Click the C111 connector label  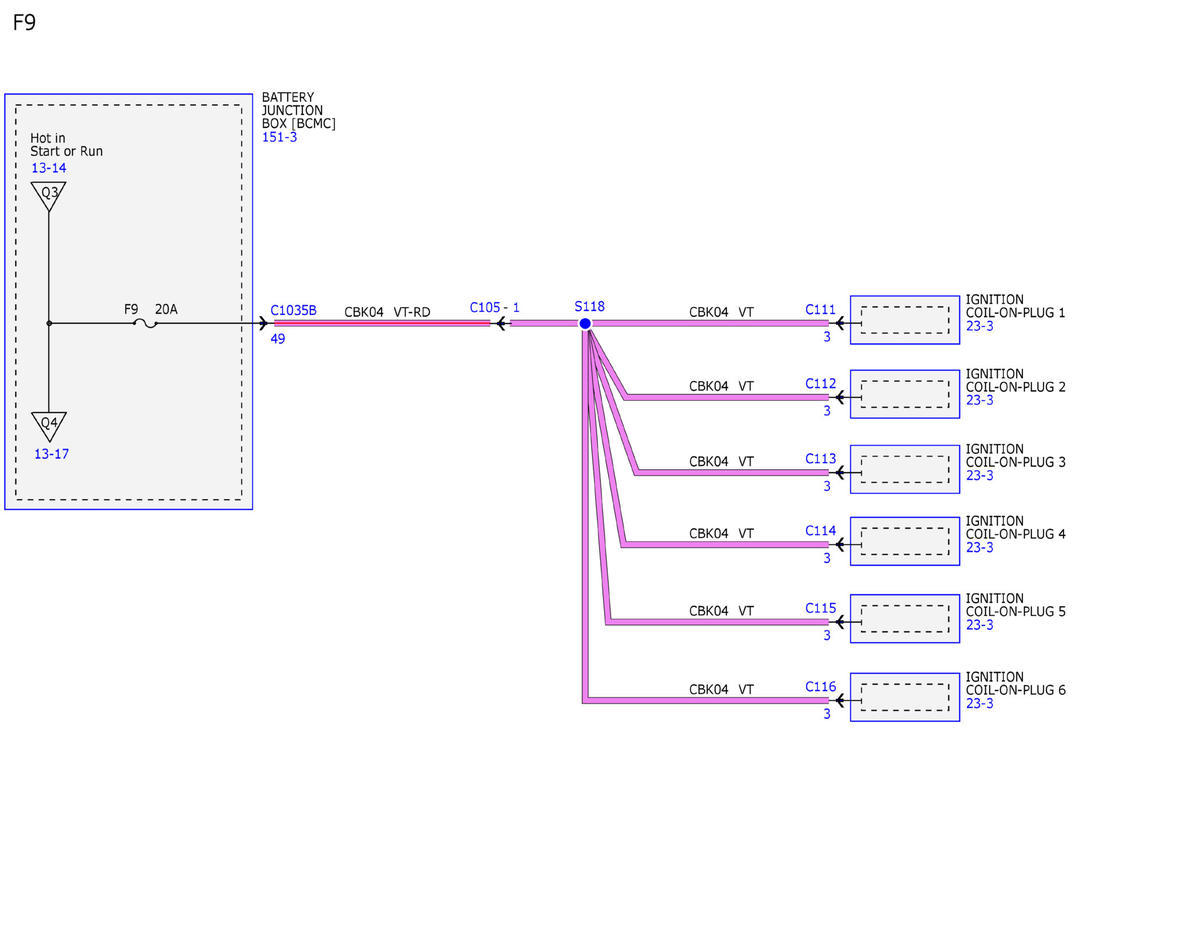coord(820,310)
